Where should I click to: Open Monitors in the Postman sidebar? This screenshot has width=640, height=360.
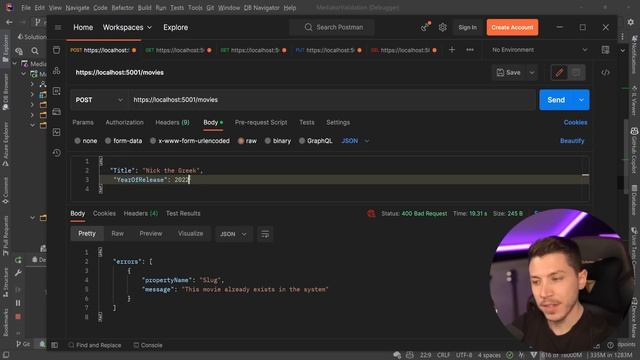pos(56,132)
